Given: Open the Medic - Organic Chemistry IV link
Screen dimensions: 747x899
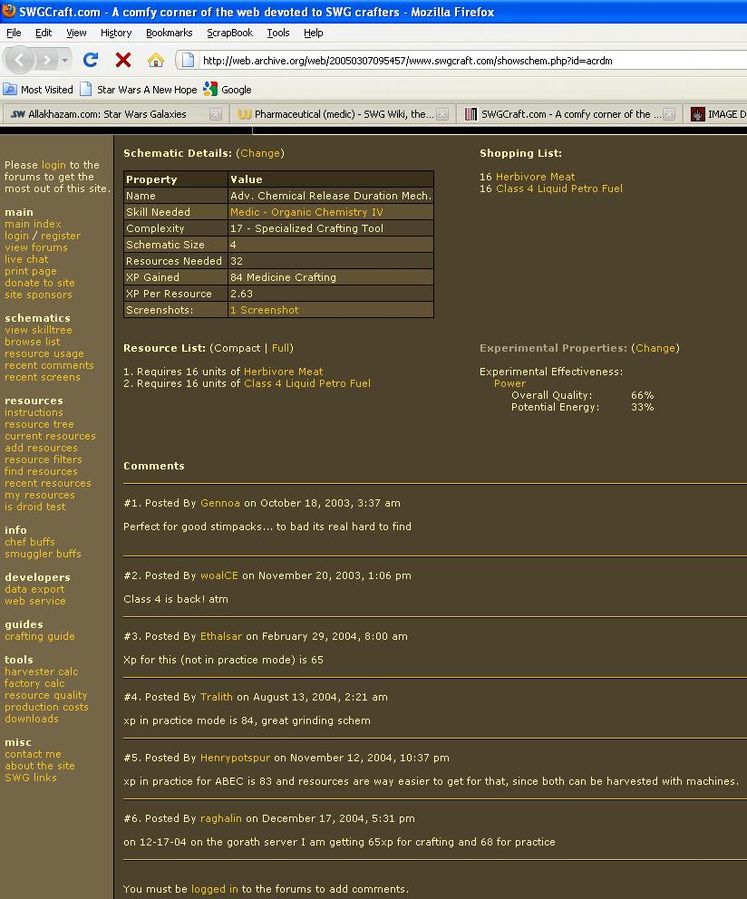Looking at the screenshot, I should pos(306,212).
